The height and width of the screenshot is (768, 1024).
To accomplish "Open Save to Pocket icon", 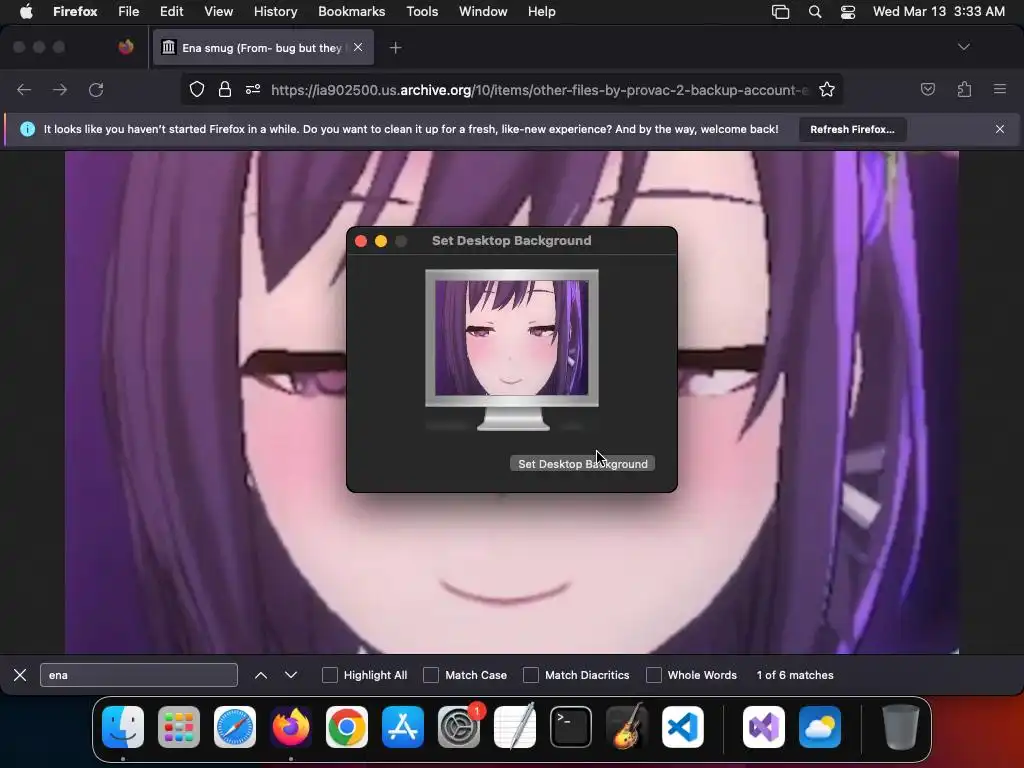I will point(927,89).
